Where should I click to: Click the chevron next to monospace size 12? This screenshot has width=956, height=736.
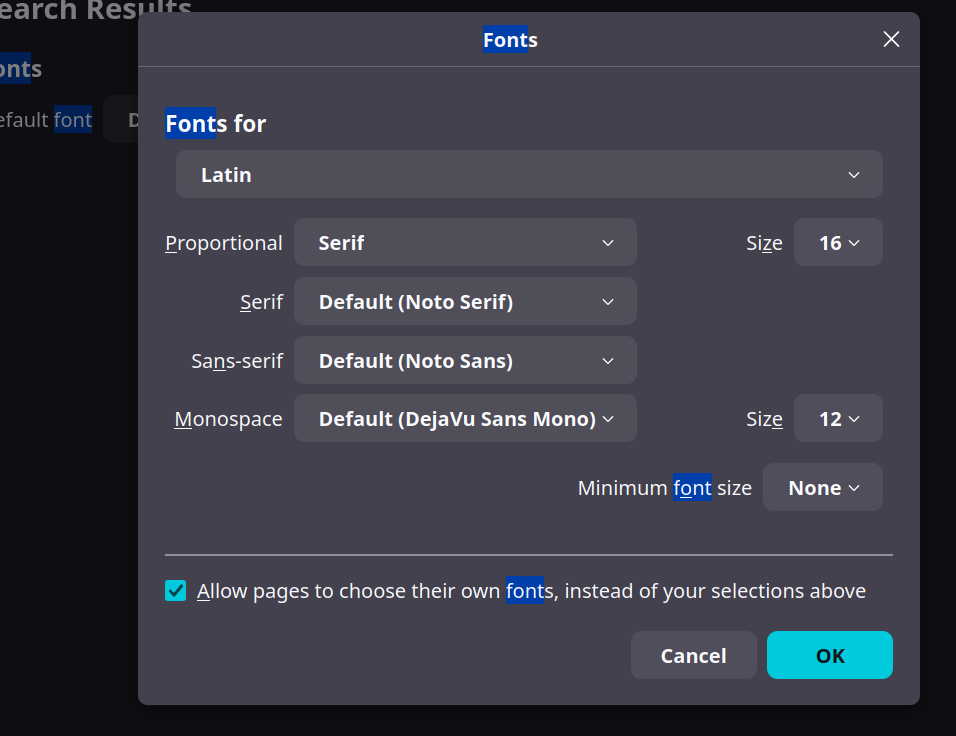854,419
